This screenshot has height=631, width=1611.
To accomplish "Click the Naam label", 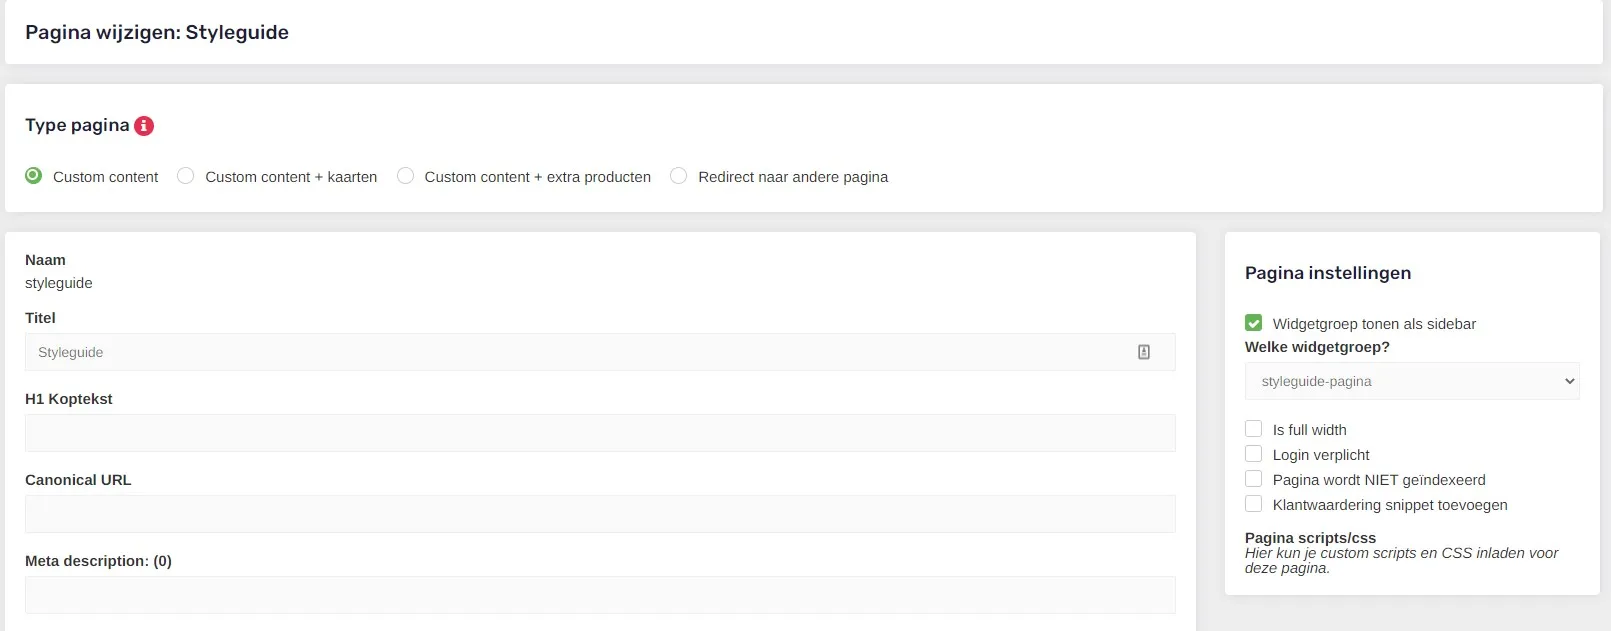I will [45, 260].
